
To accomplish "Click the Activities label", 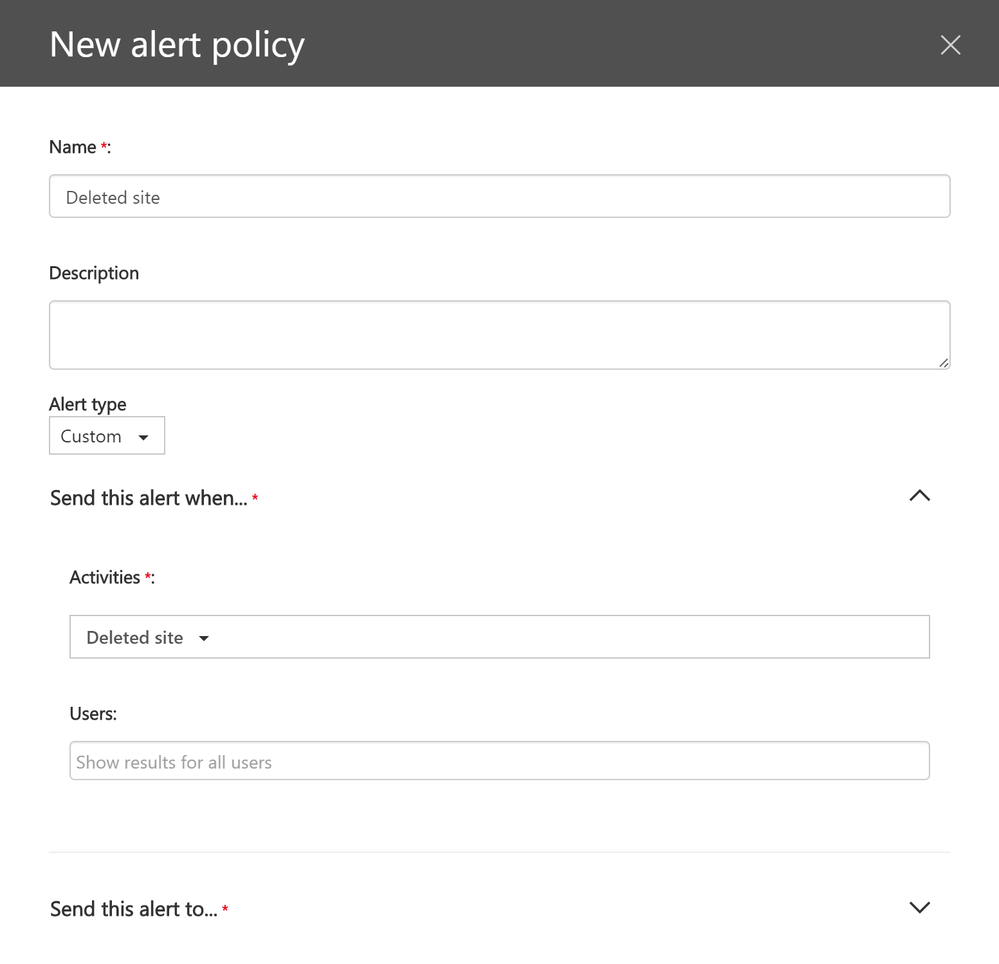I will point(105,577).
